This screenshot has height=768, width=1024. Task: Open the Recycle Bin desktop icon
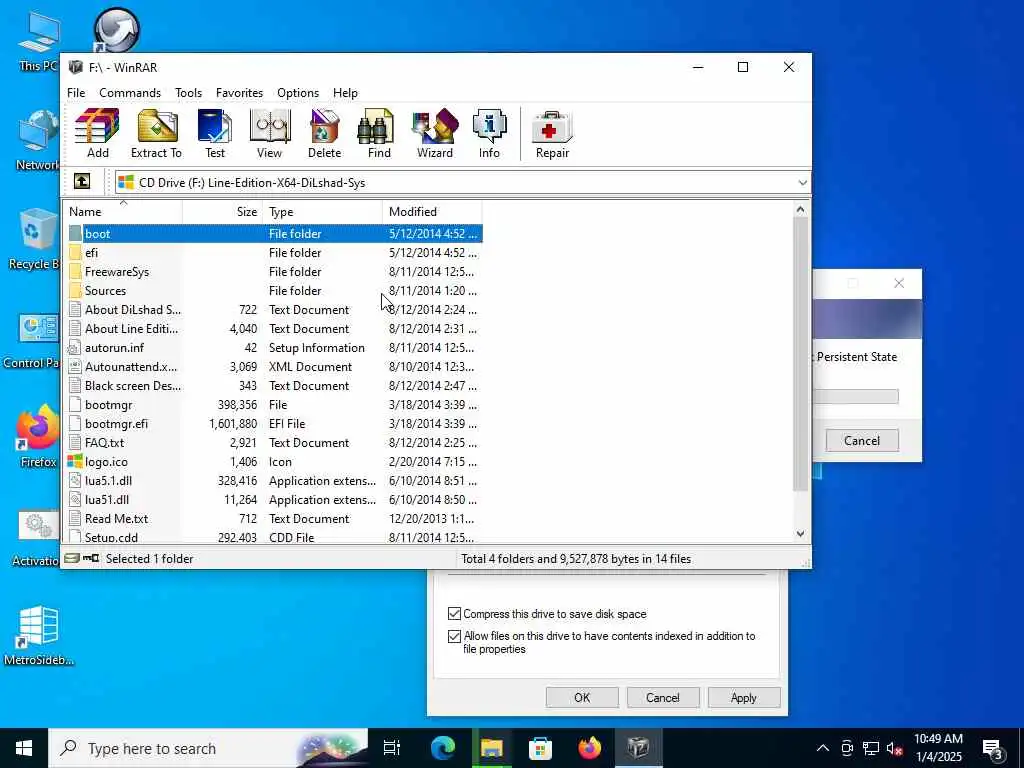click(x=36, y=238)
